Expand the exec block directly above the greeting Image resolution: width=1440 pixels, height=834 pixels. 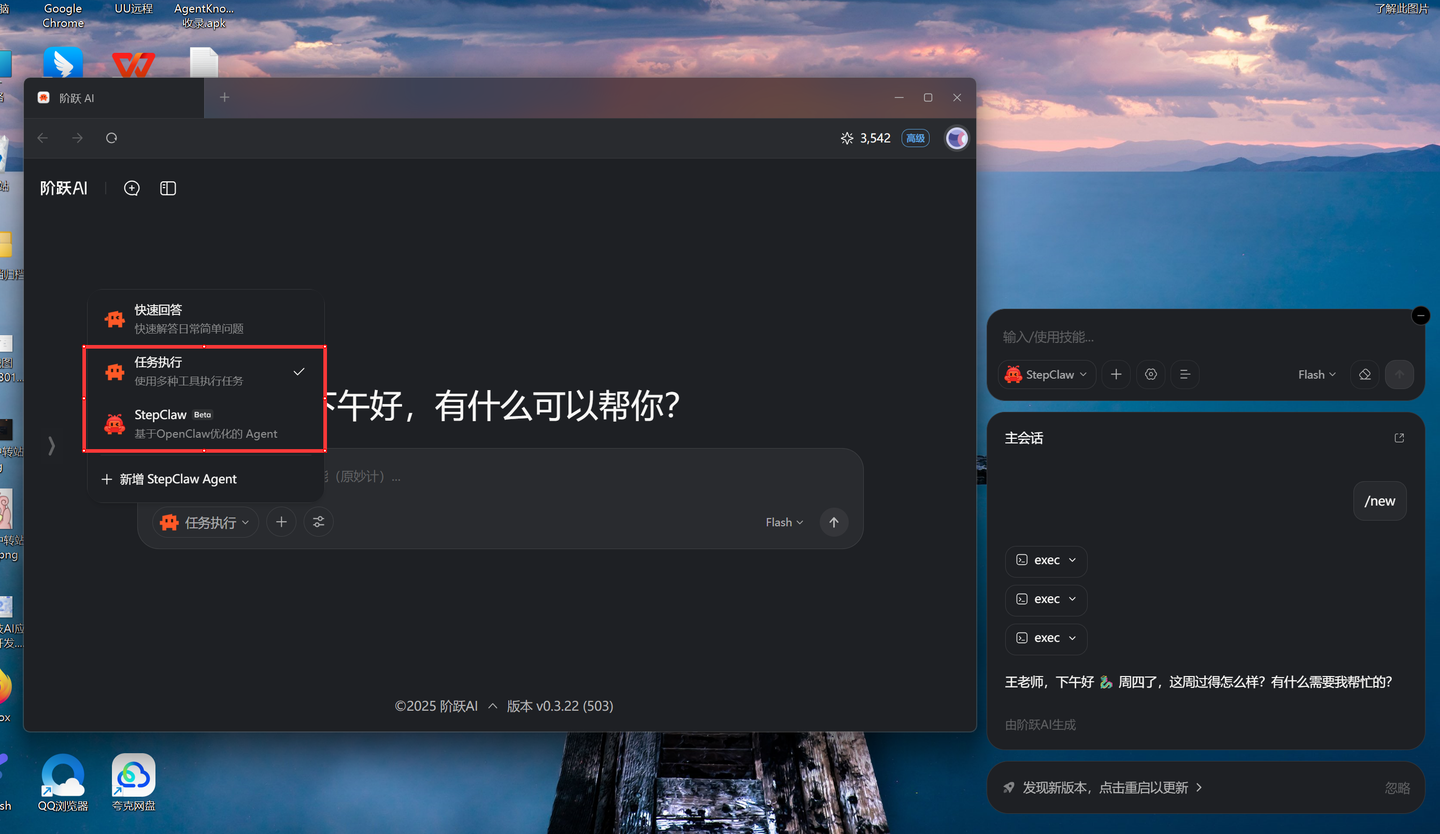pyautogui.click(x=1046, y=638)
